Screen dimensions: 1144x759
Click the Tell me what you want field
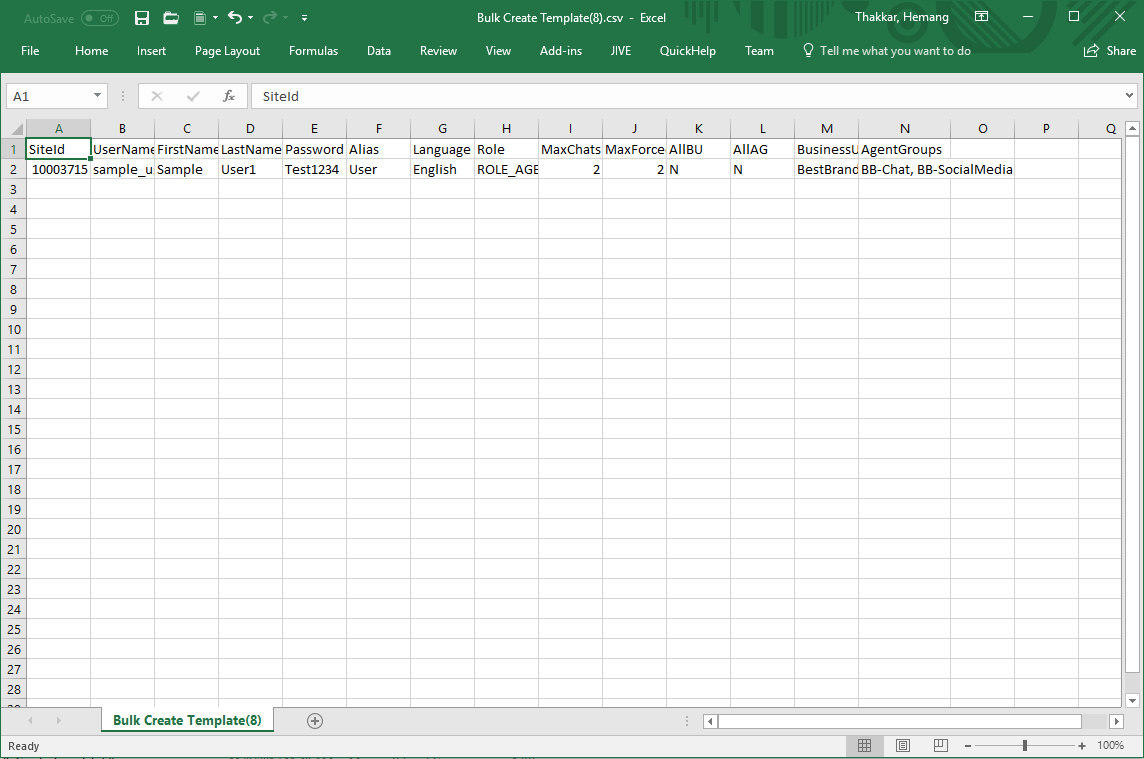[x=894, y=51]
